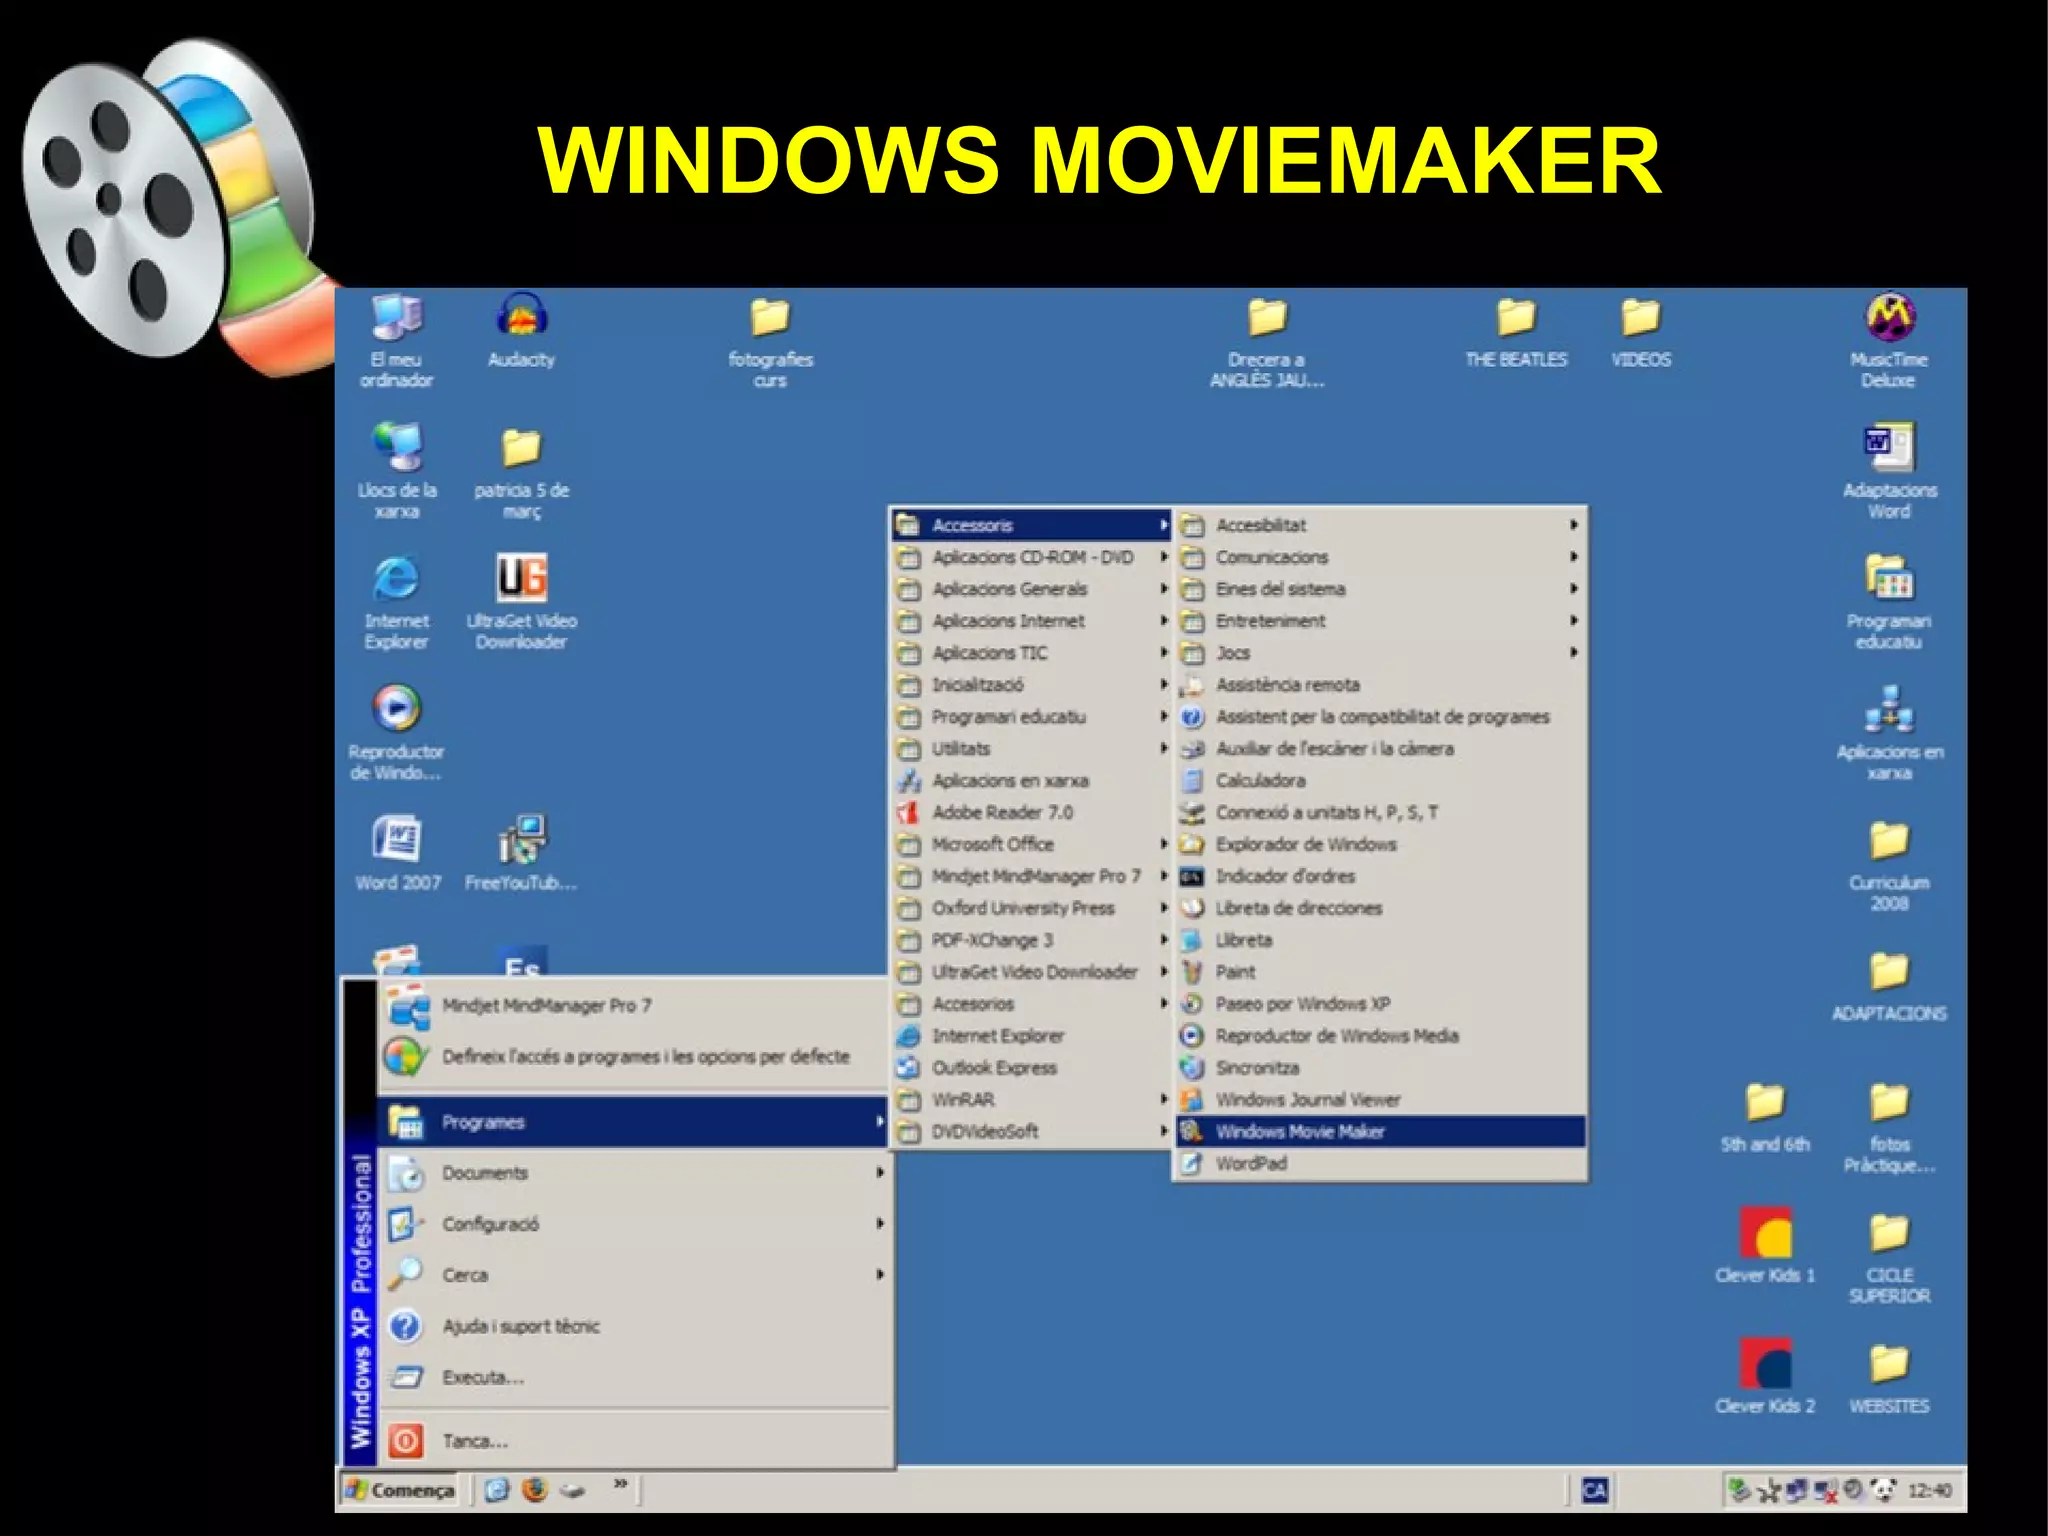Screen dimensions: 2048x1536
Task: Expand Eines del sistema submenu
Action: (x=1380, y=588)
